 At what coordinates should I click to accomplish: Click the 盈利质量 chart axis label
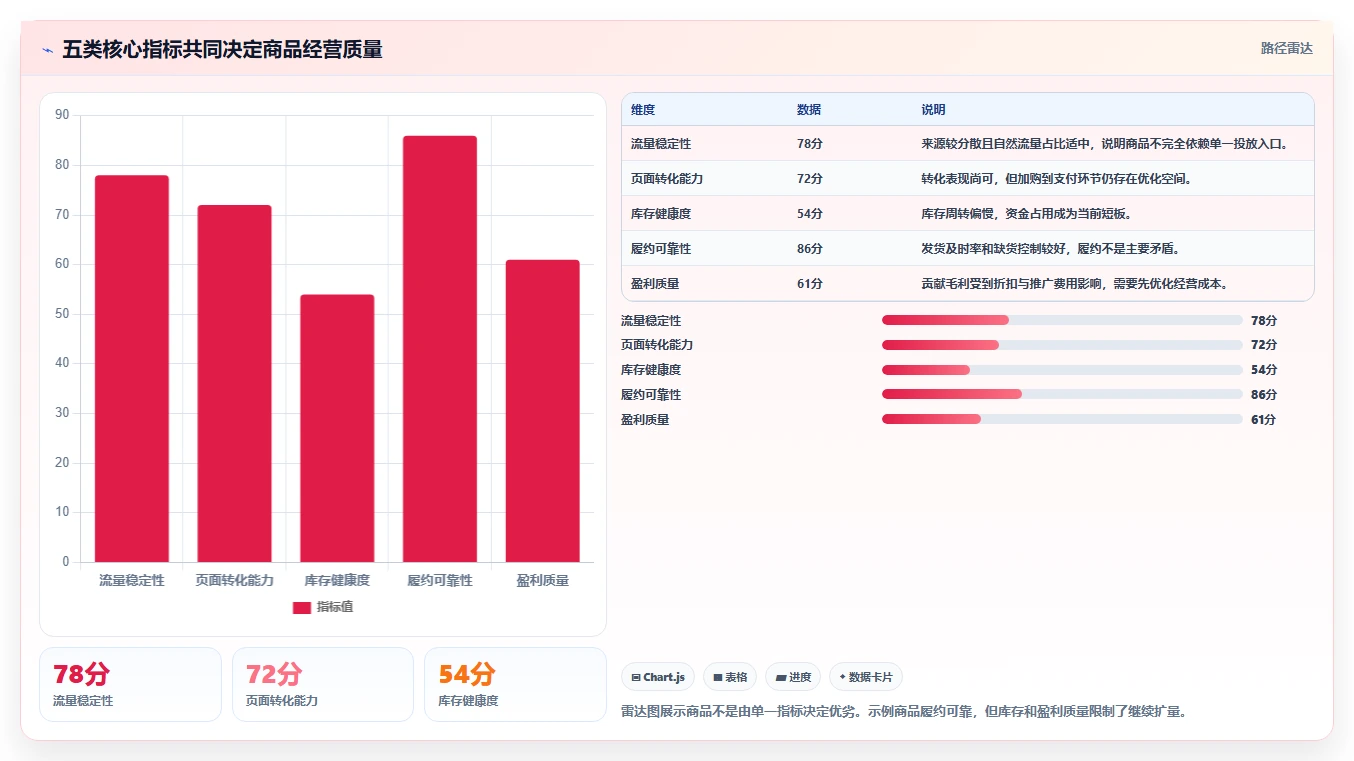click(x=542, y=580)
